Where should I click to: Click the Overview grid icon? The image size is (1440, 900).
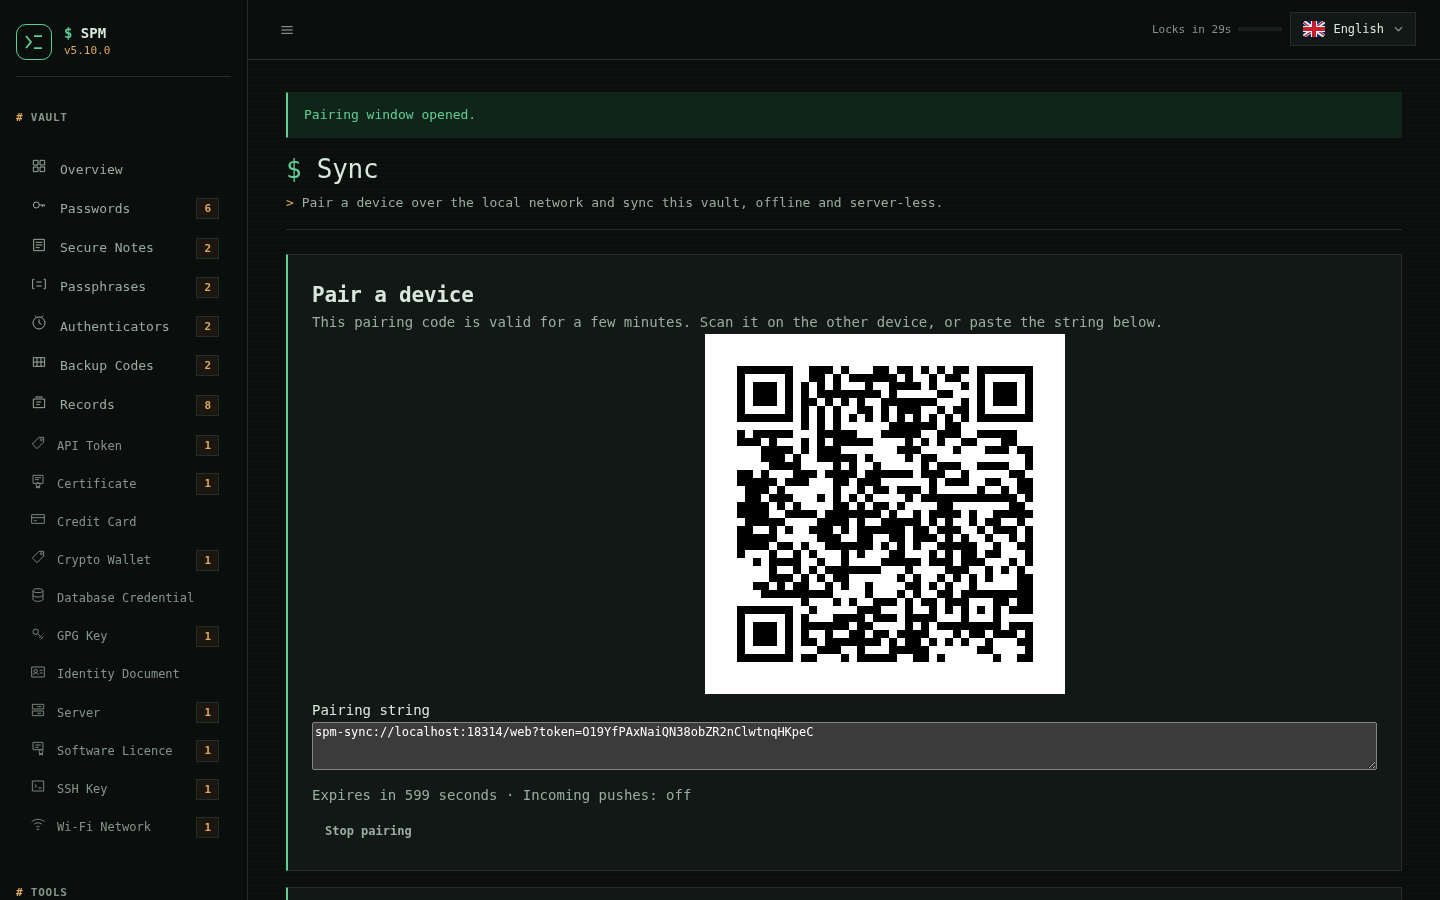(x=39, y=166)
